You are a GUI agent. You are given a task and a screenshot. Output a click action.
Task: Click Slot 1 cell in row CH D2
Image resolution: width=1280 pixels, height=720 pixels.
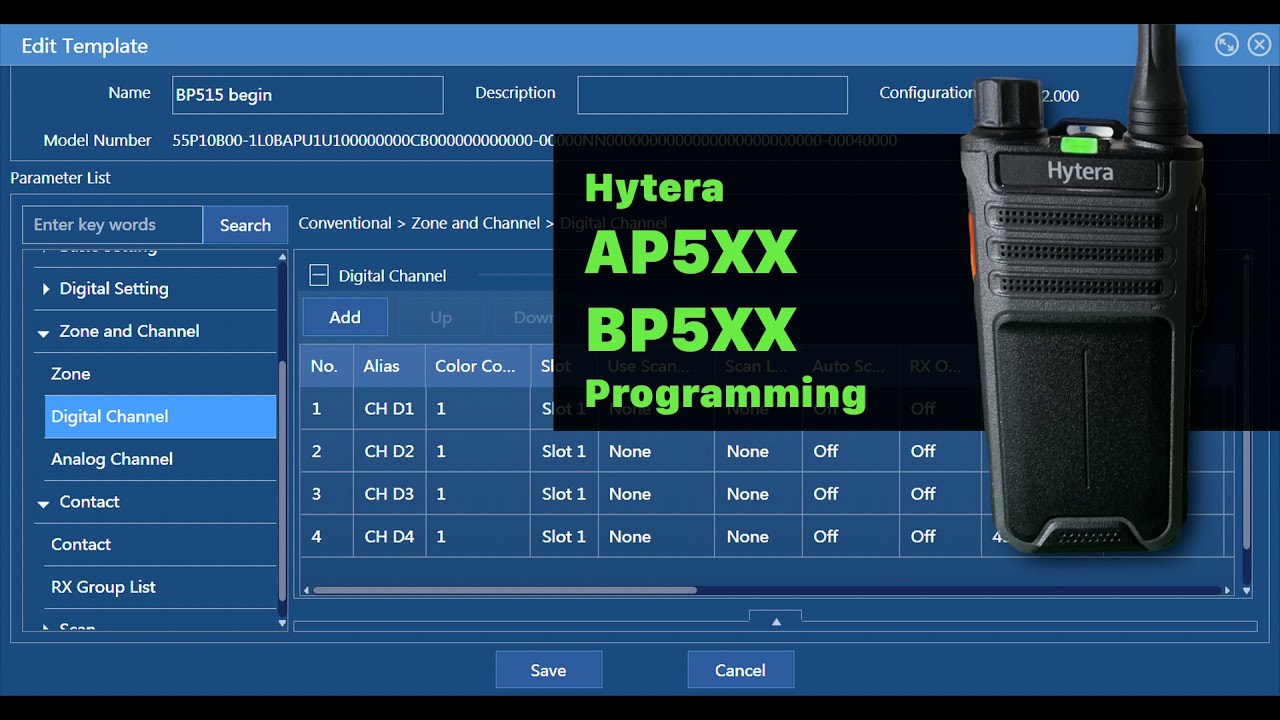pos(564,451)
